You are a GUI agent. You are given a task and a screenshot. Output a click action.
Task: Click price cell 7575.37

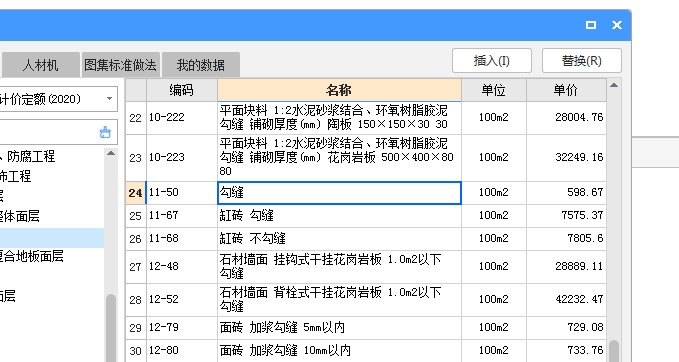(x=566, y=216)
